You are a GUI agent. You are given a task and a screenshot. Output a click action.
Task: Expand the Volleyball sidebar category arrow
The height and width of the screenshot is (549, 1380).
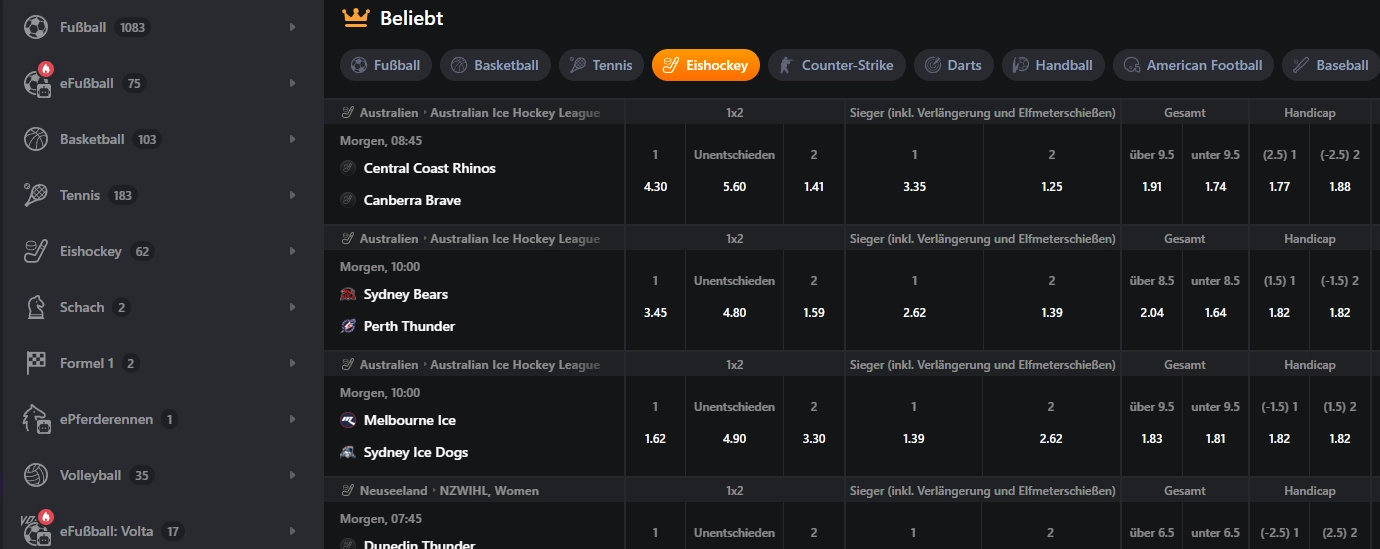pos(292,475)
